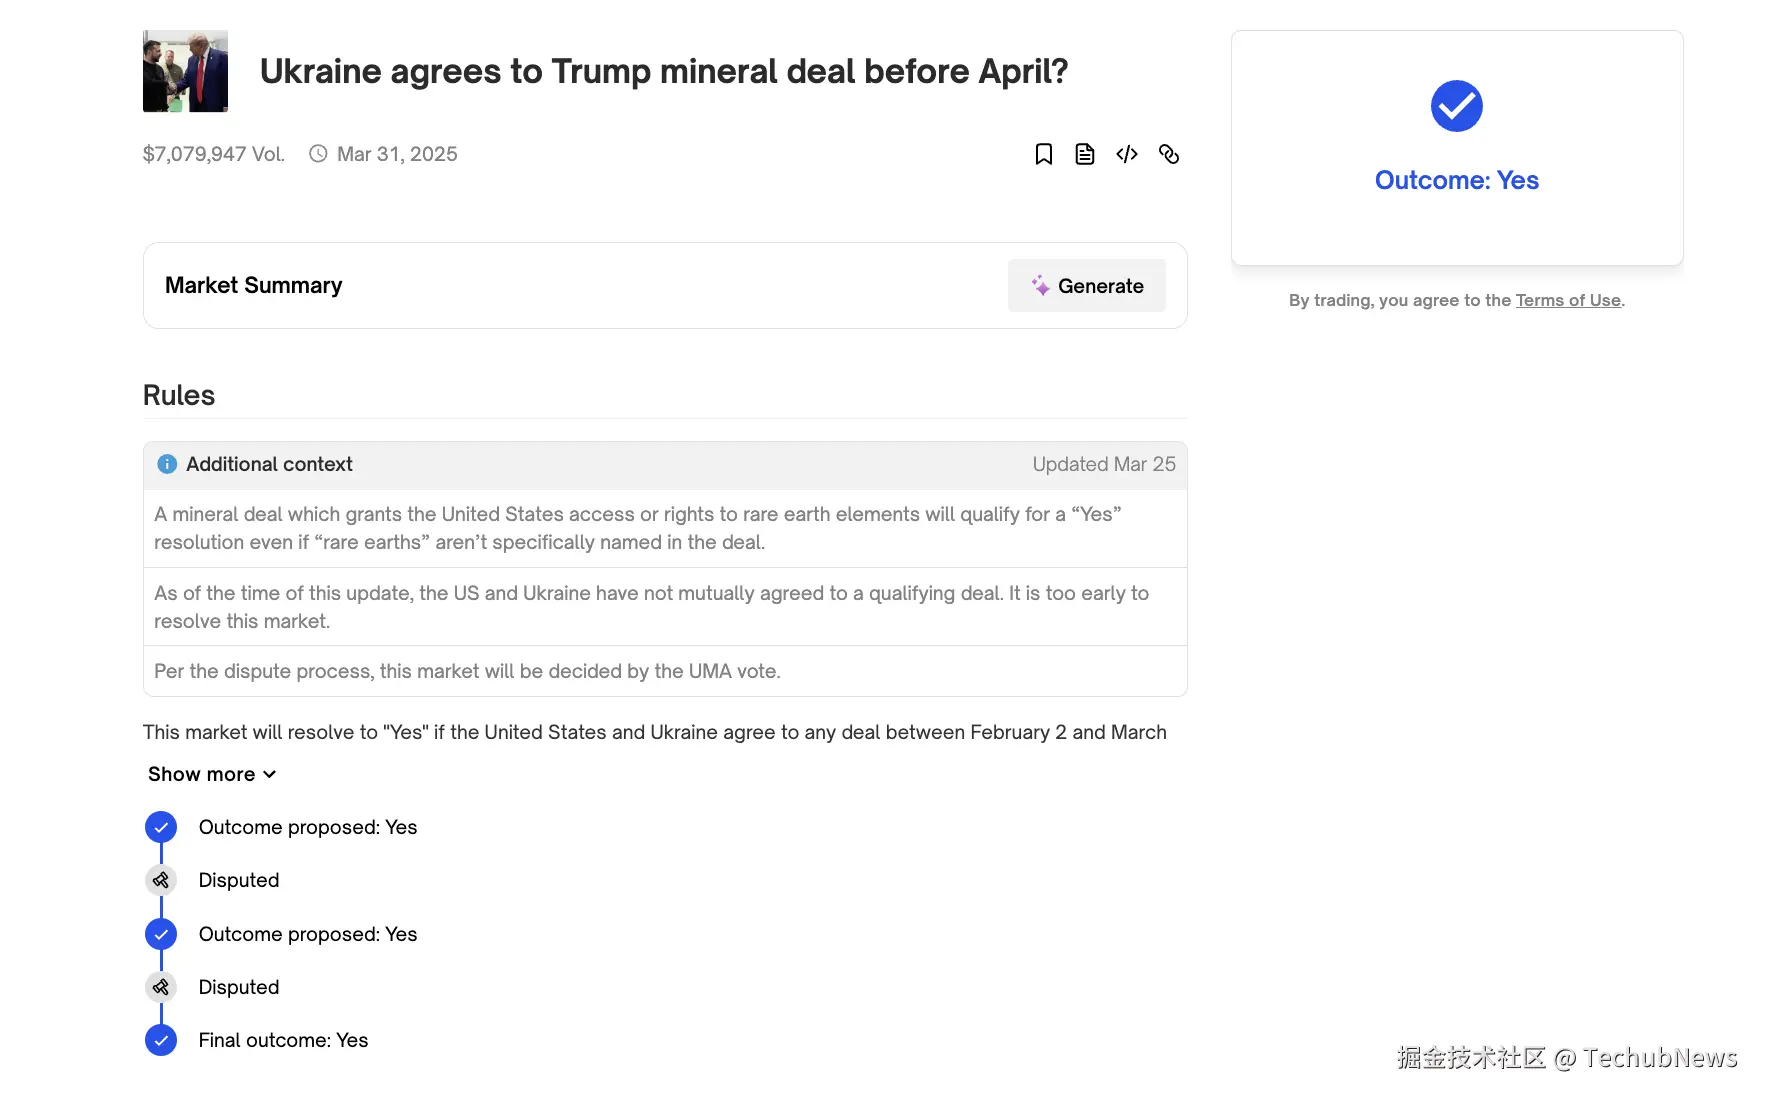Expand rules with Show more

[x=202, y=774]
